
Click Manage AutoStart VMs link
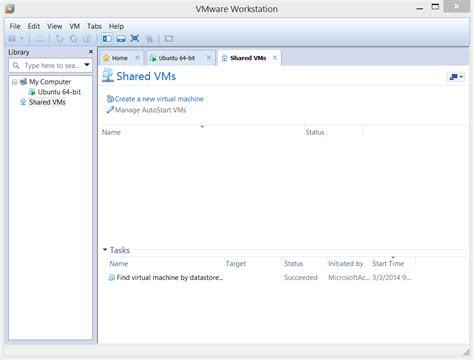(150, 110)
